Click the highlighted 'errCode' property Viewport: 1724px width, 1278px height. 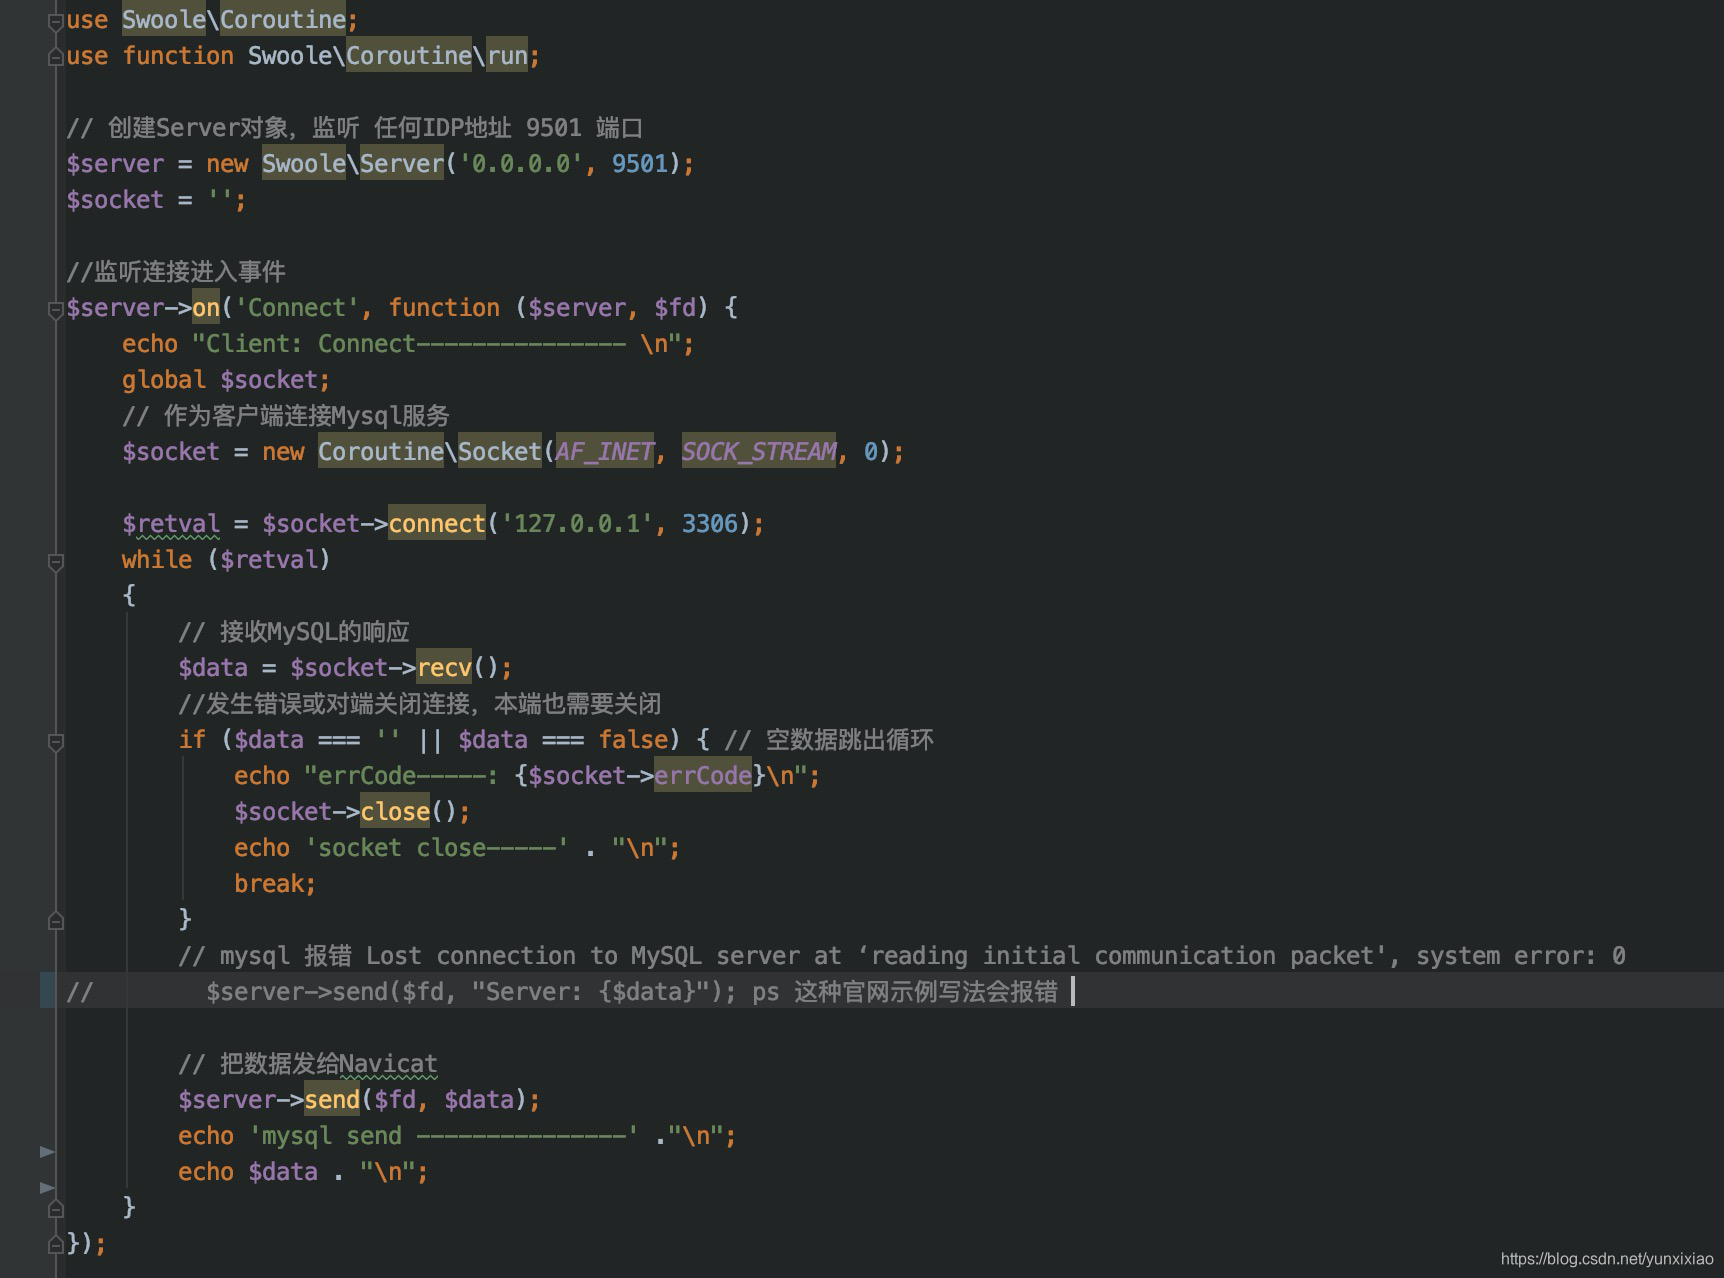pyautogui.click(x=703, y=775)
